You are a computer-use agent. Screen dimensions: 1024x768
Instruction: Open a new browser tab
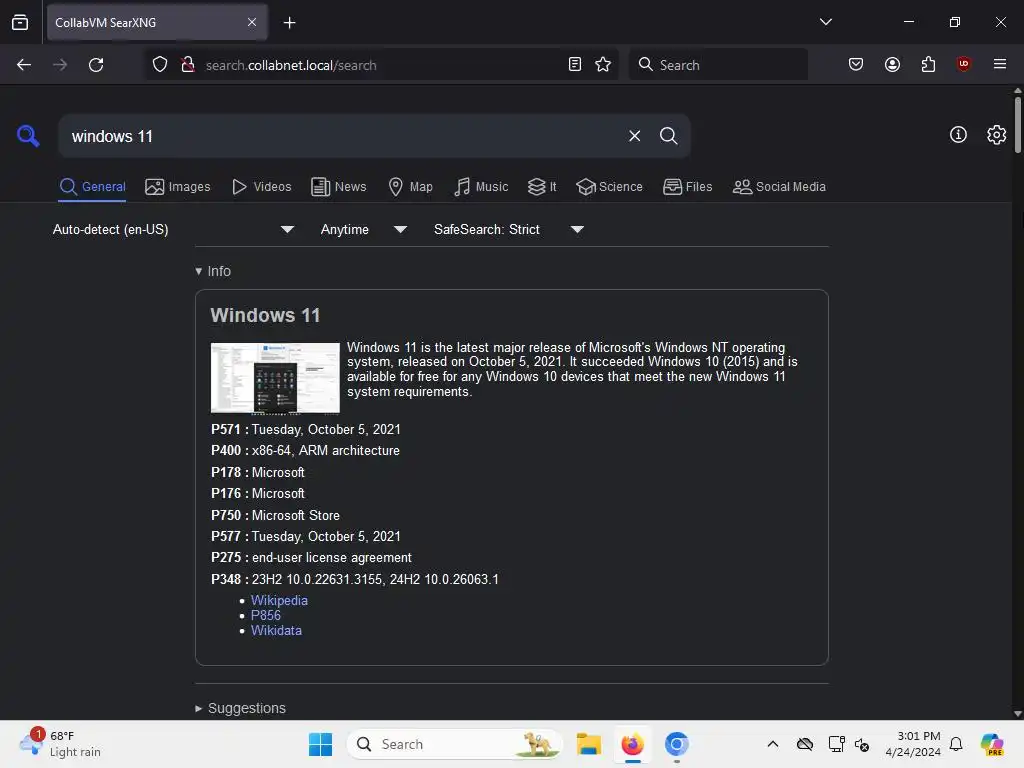point(289,23)
